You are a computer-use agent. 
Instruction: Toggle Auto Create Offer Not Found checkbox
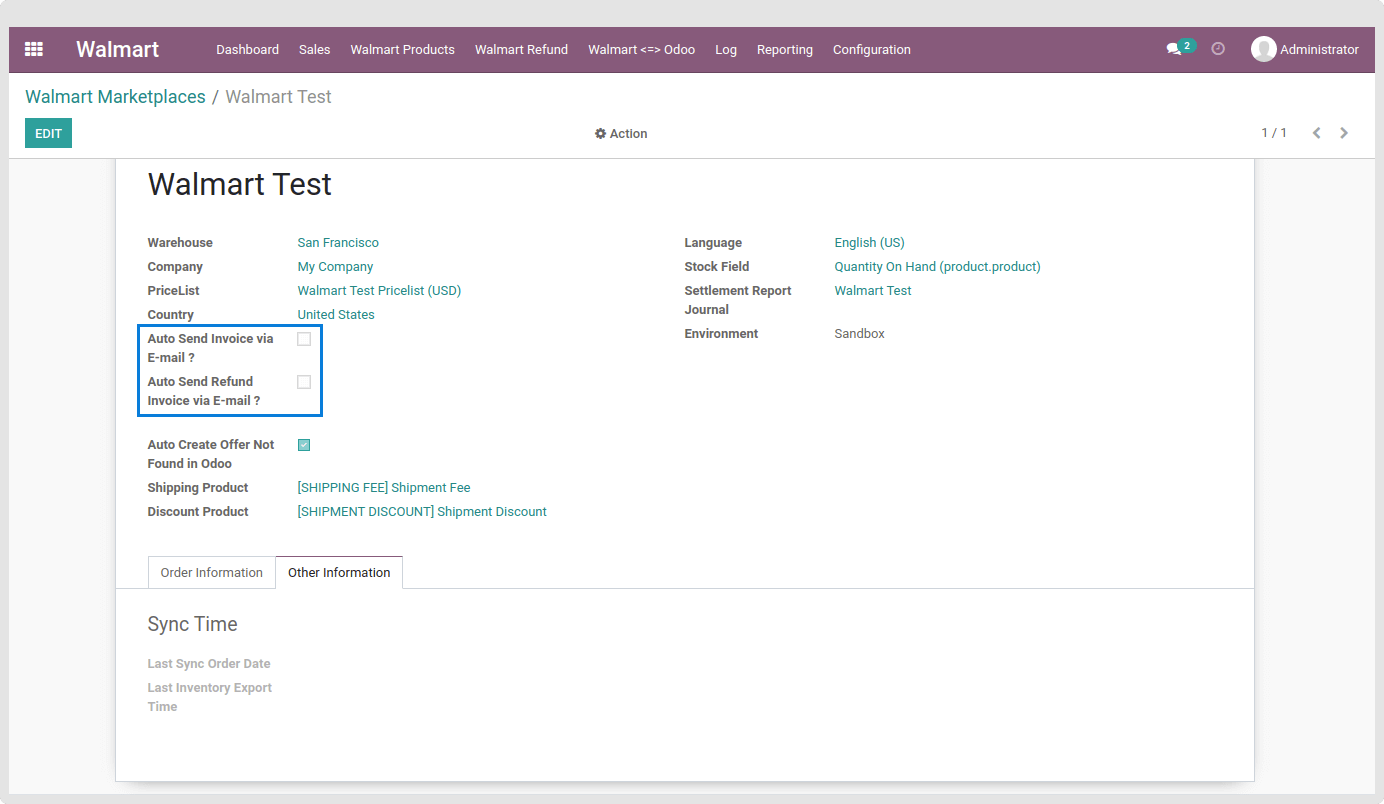click(x=304, y=445)
